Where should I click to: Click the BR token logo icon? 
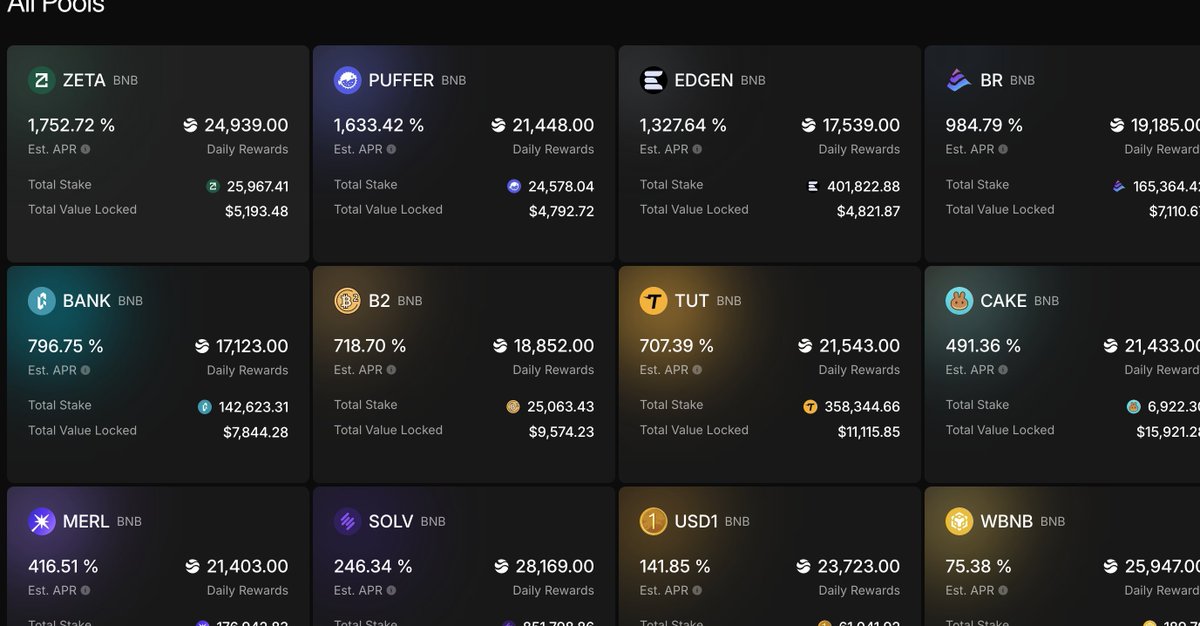tap(959, 80)
